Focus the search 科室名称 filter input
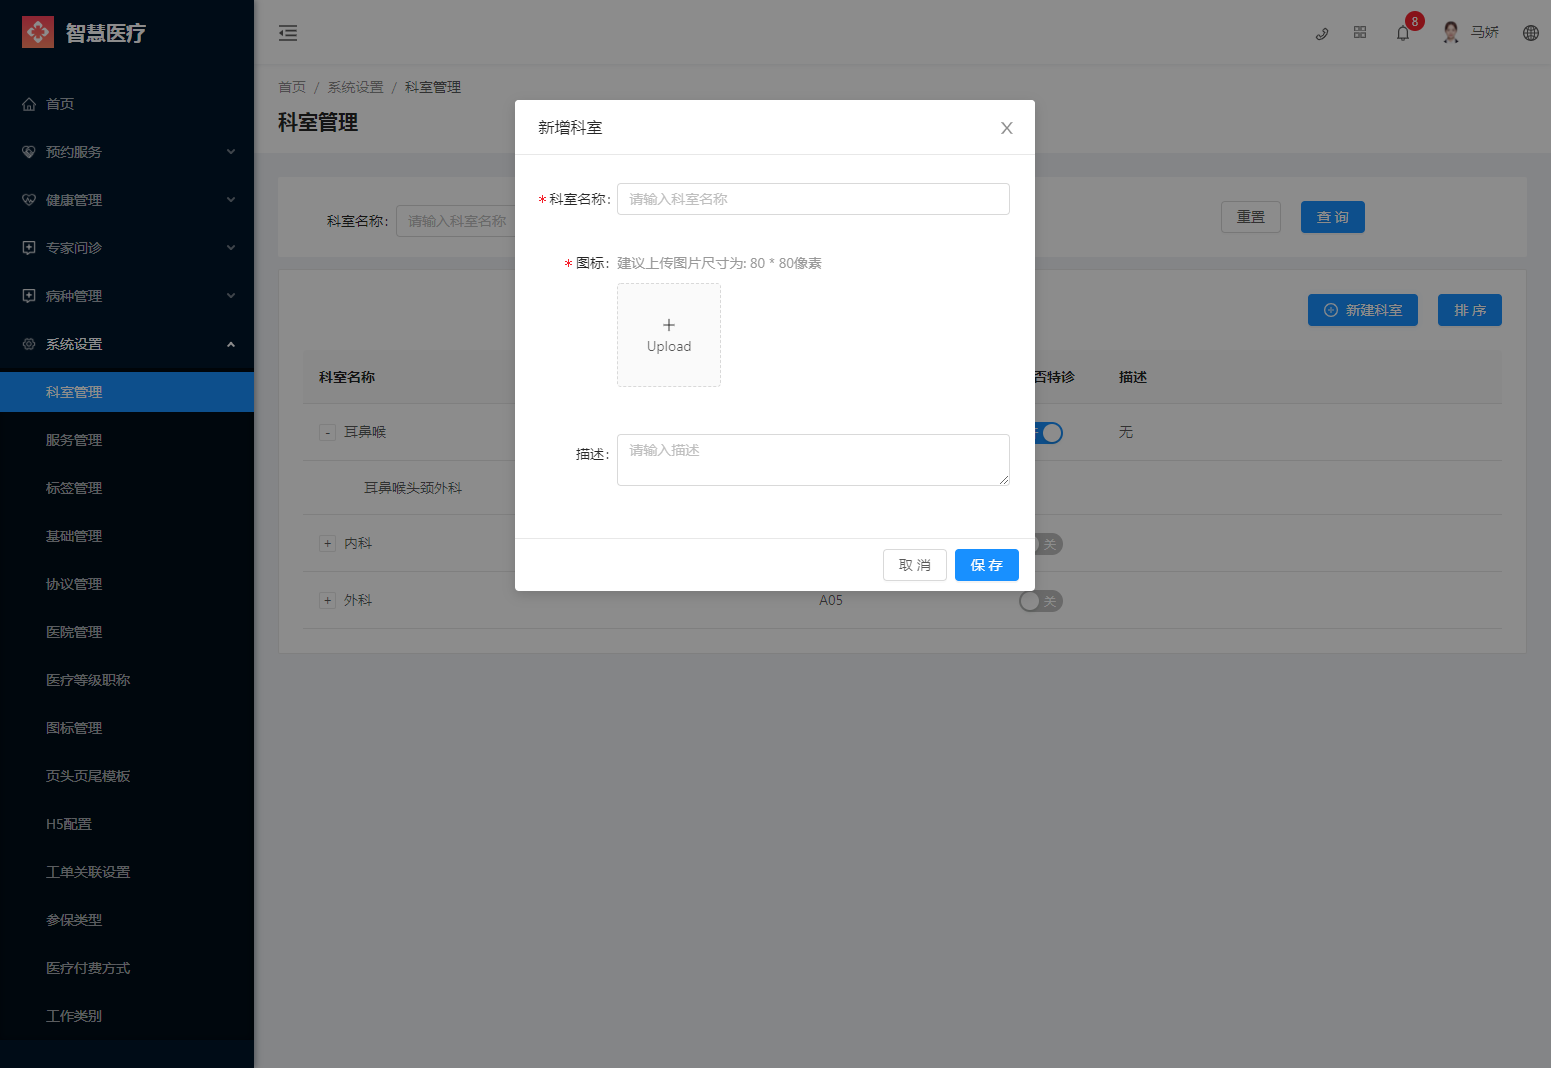Screen dimensions: 1551x1068 (456, 221)
